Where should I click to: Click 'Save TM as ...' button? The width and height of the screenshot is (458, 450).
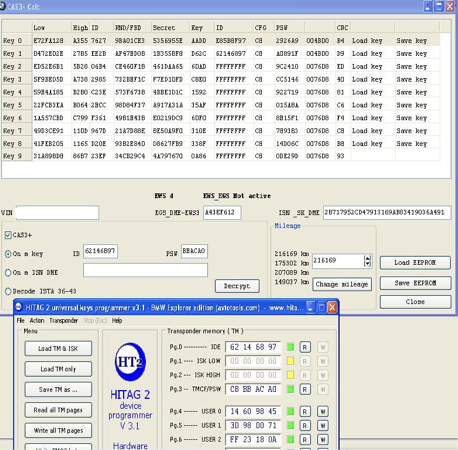coord(58,389)
